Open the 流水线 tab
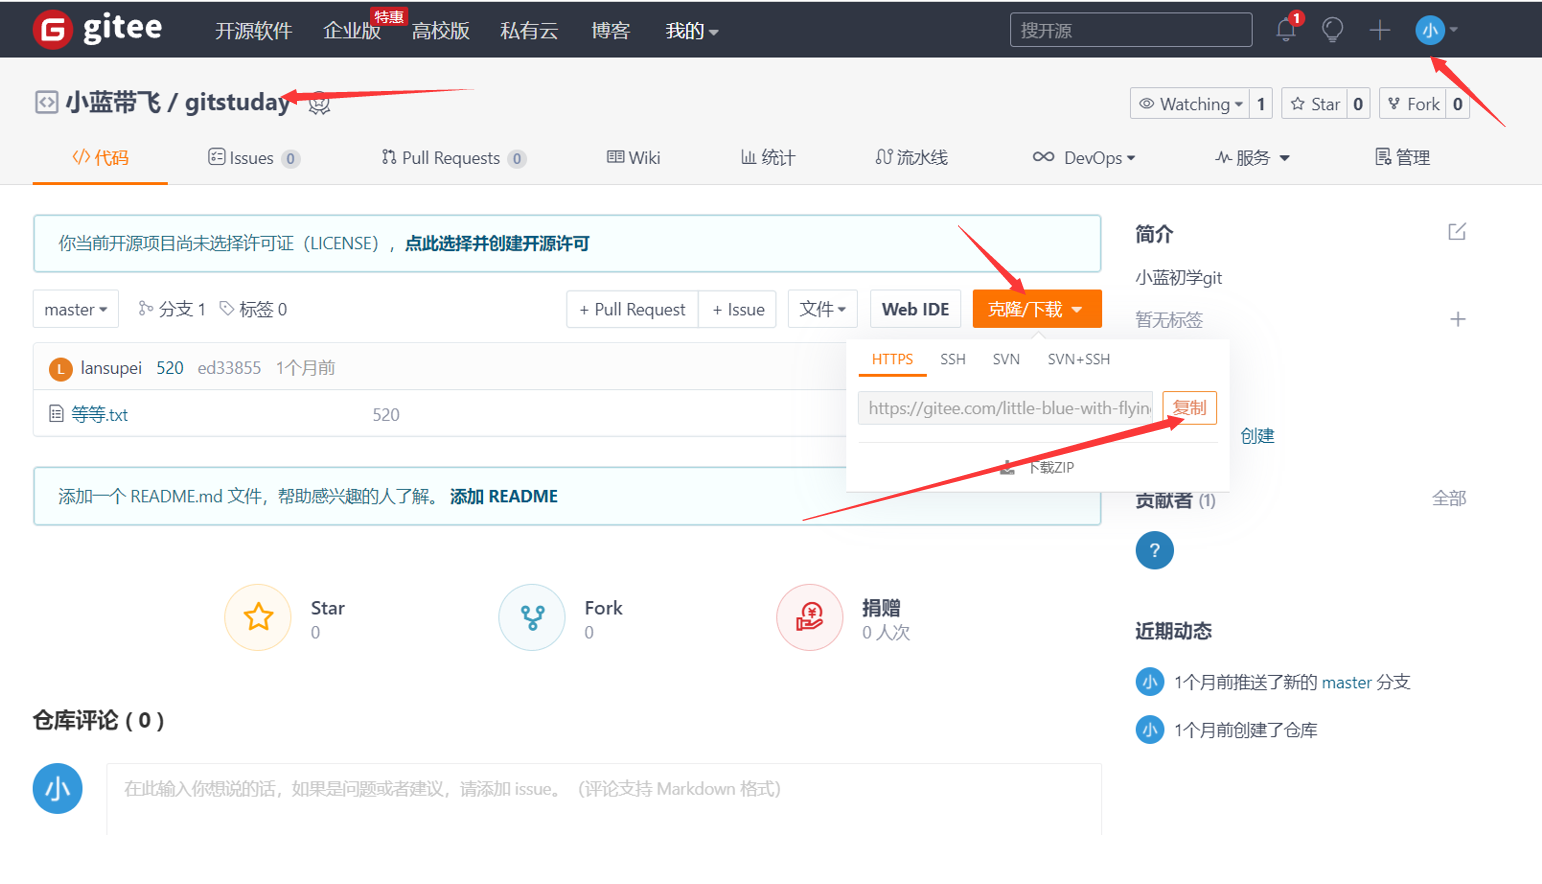 (x=911, y=158)
